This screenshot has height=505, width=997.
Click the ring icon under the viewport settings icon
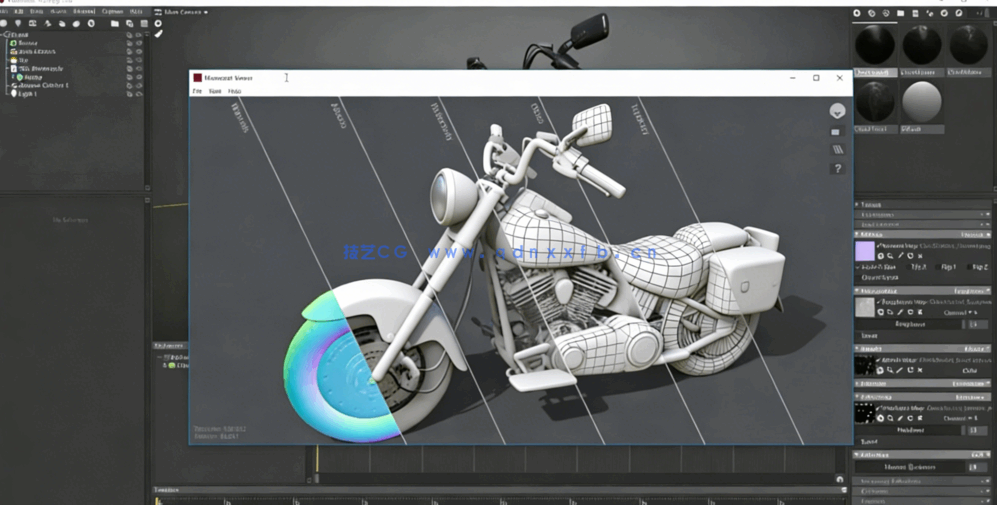[x=158, y=24]
